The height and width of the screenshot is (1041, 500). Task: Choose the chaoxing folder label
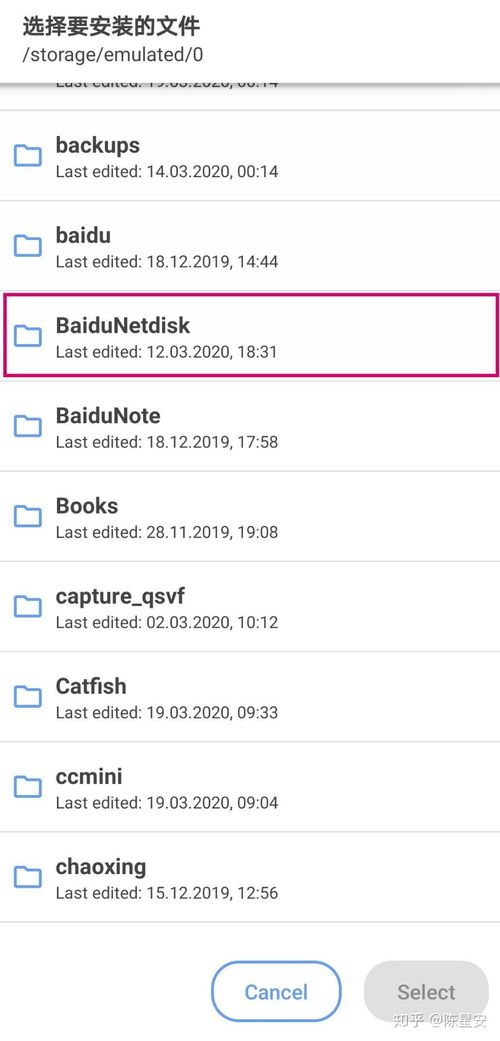click(x=101, y=867)
